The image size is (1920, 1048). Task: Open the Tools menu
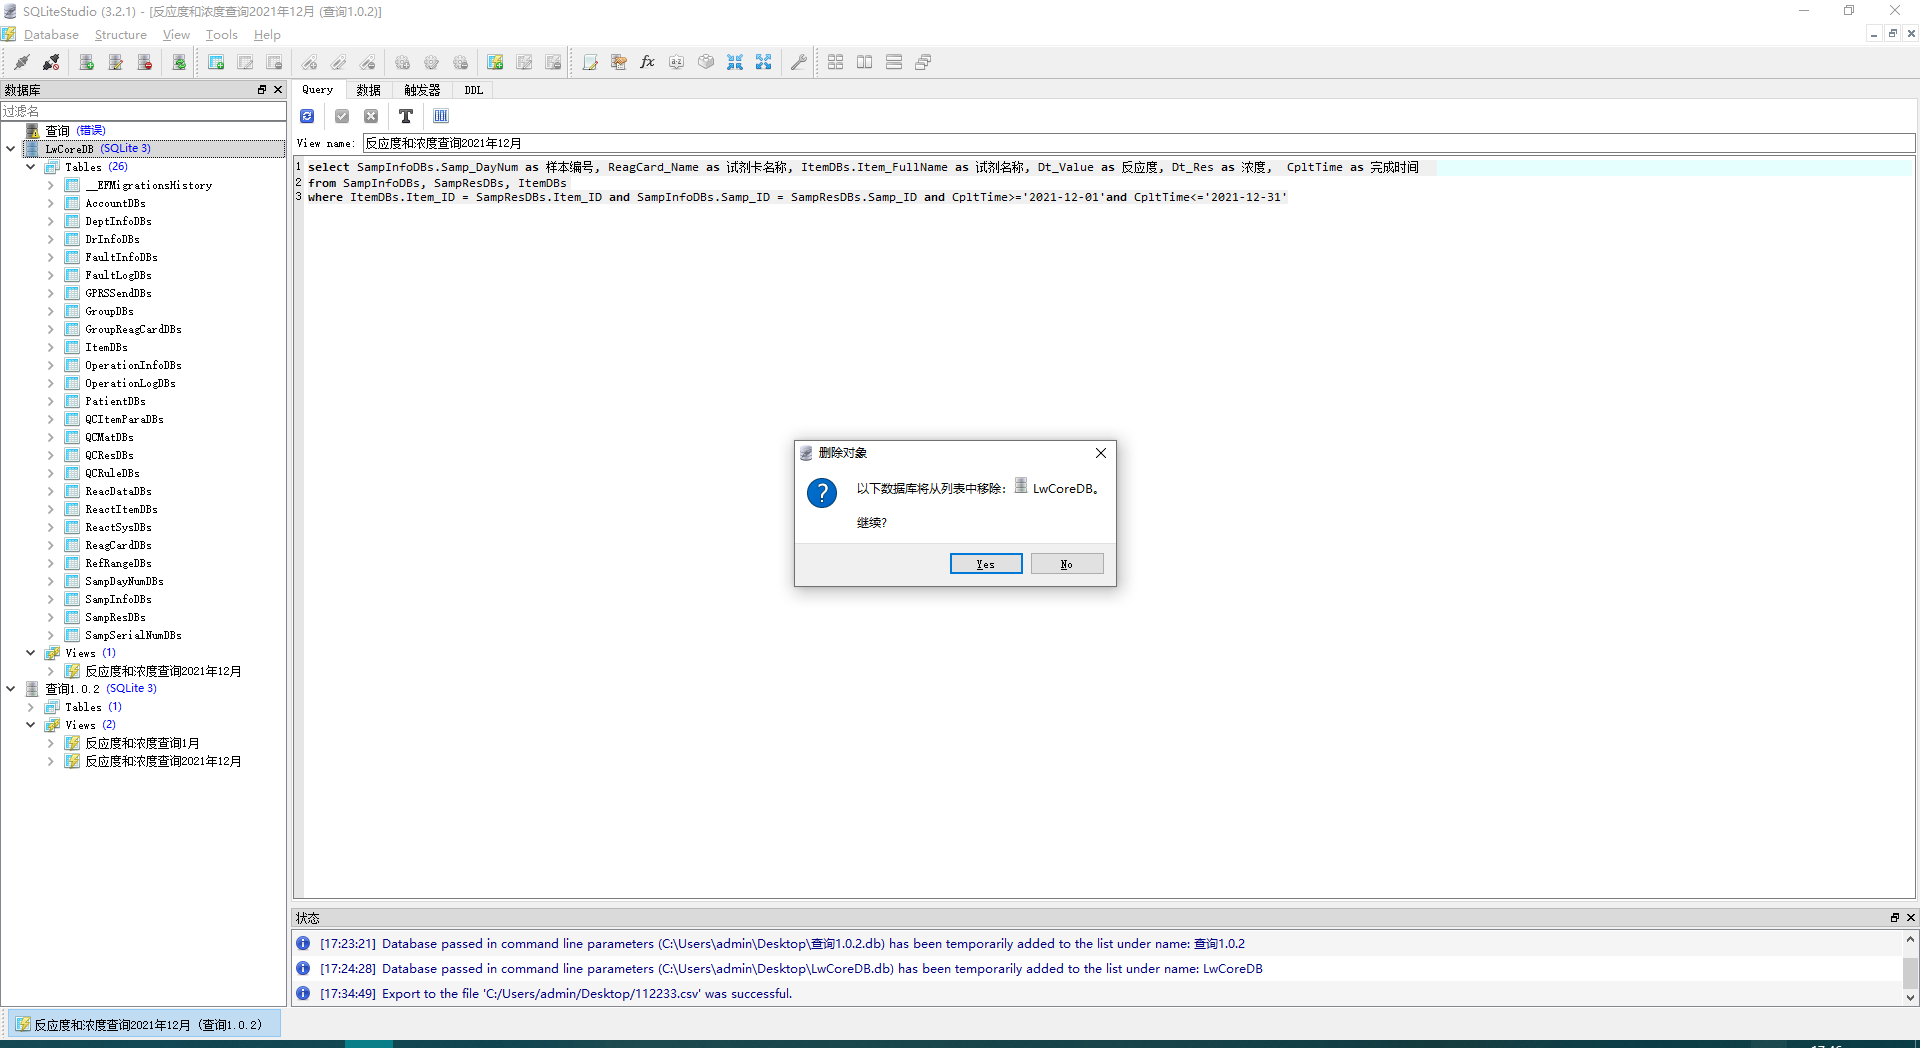click(222, 35)
